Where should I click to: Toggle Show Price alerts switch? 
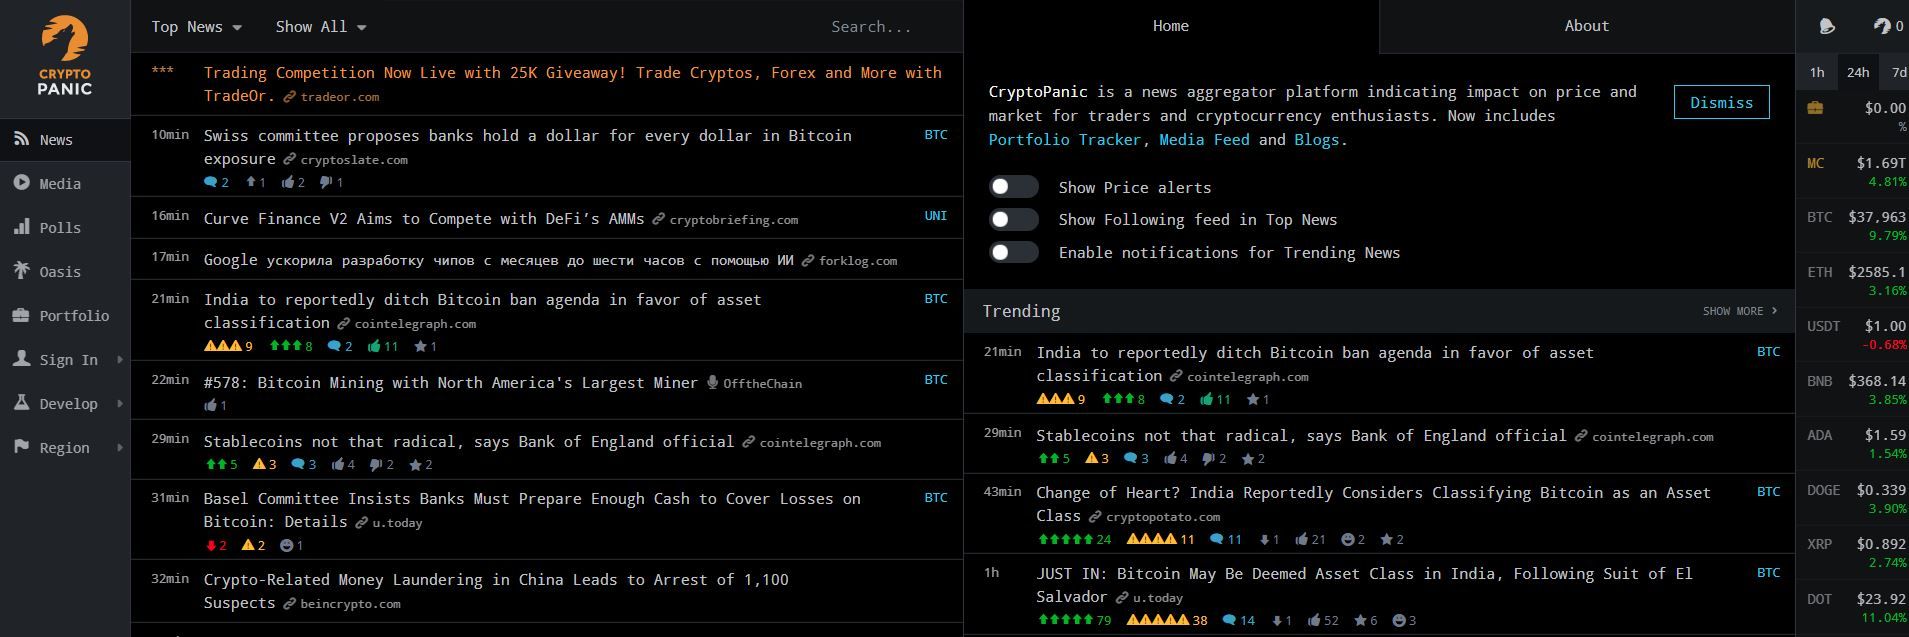point(1013,187)
